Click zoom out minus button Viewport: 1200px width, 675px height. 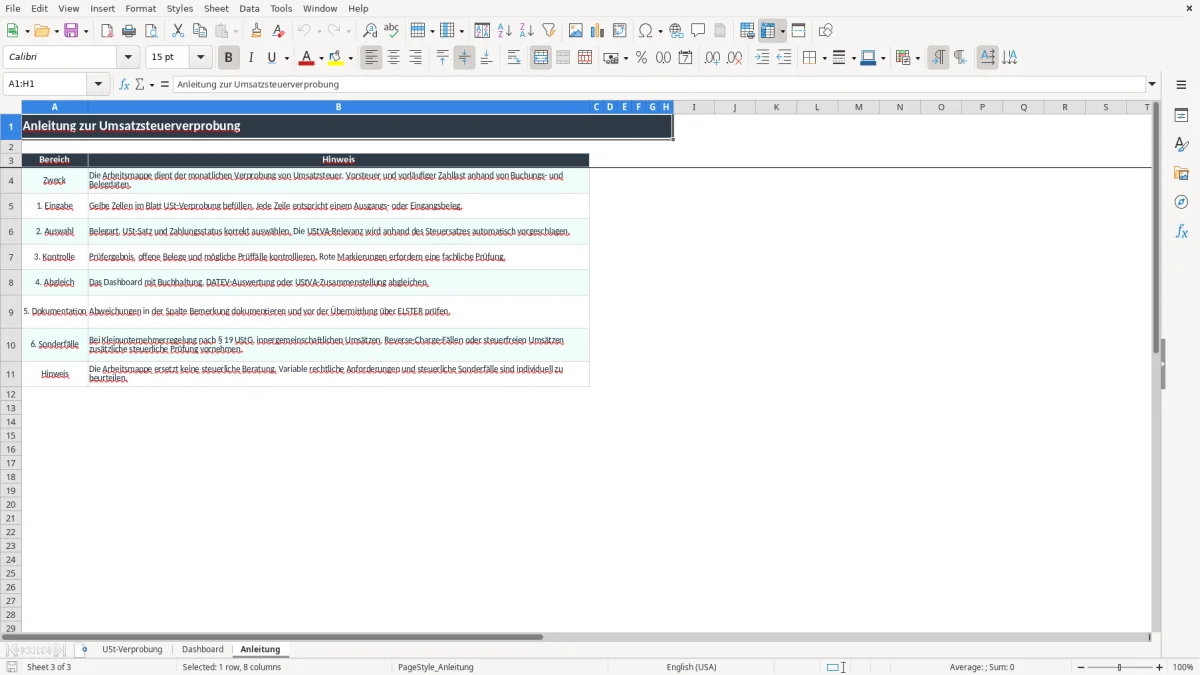pyautogui.click(x=1081, y=667)
